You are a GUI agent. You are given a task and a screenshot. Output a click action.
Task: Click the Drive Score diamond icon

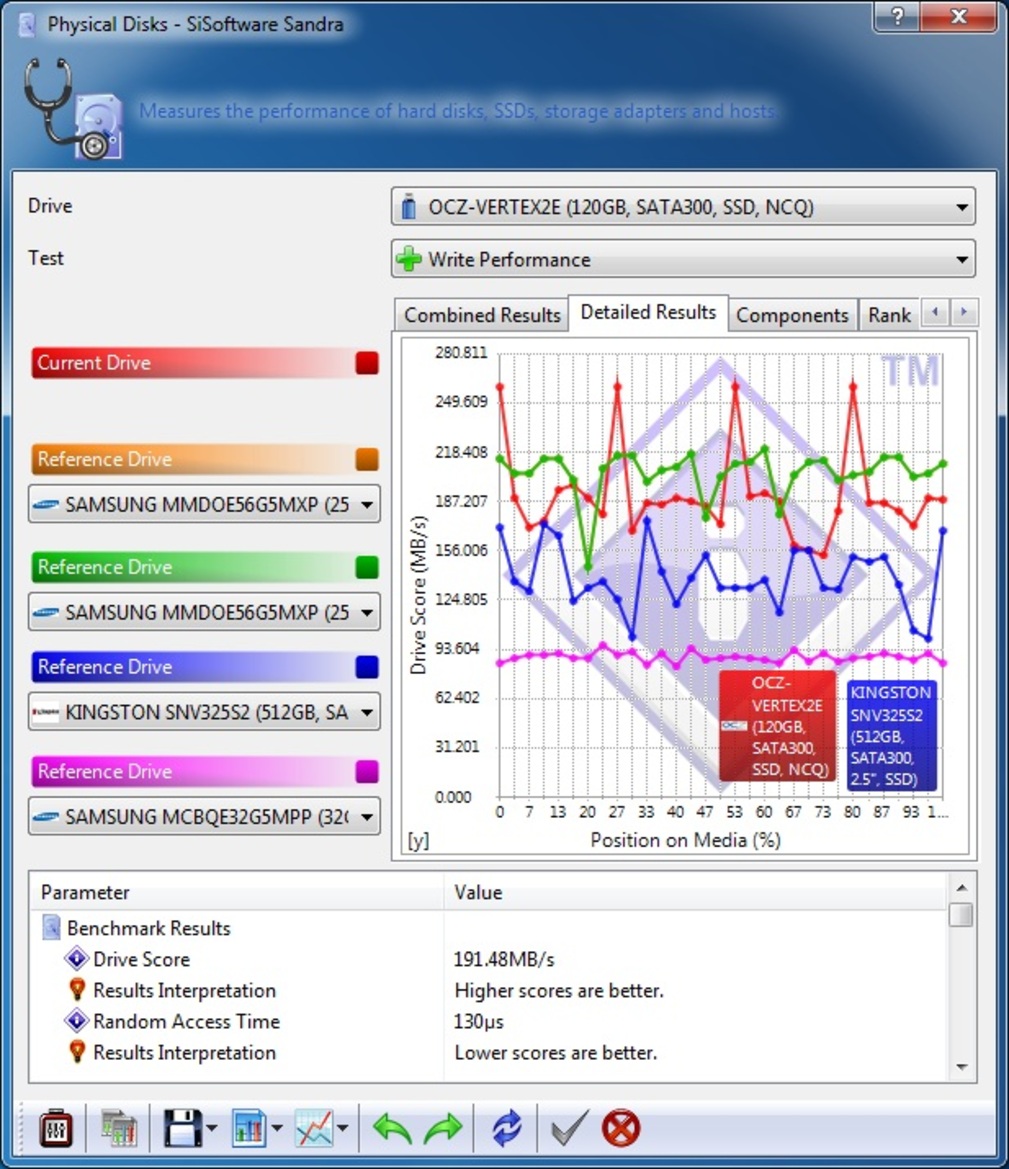(x=77, y=958)
